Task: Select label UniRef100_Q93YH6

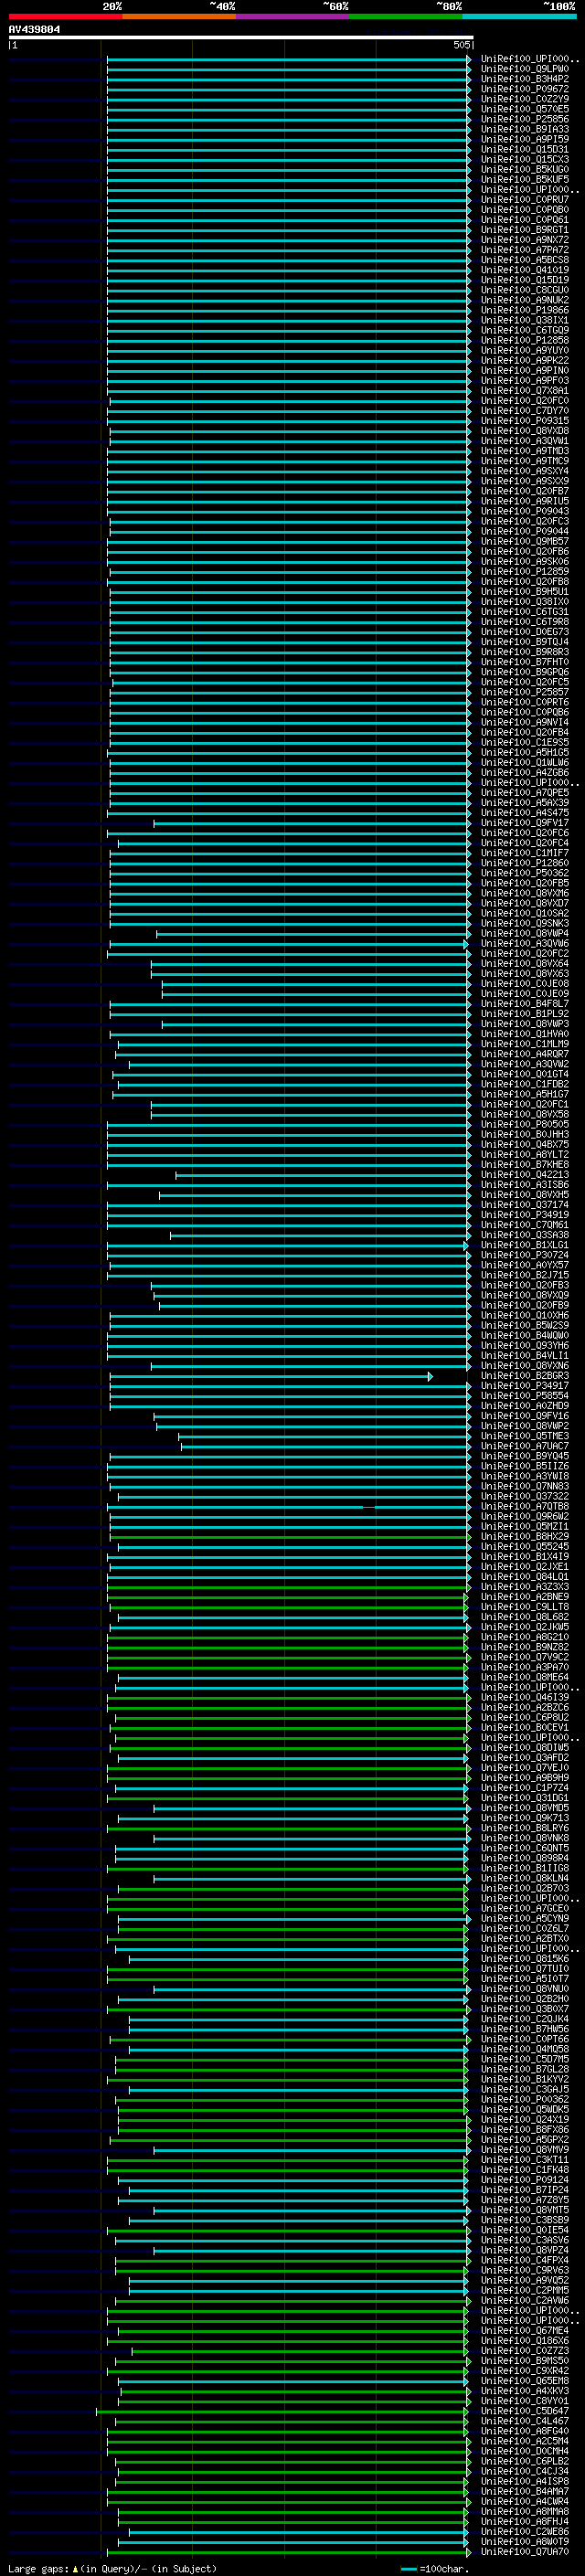Action: pyautogui.click(x=525, y=1346)
